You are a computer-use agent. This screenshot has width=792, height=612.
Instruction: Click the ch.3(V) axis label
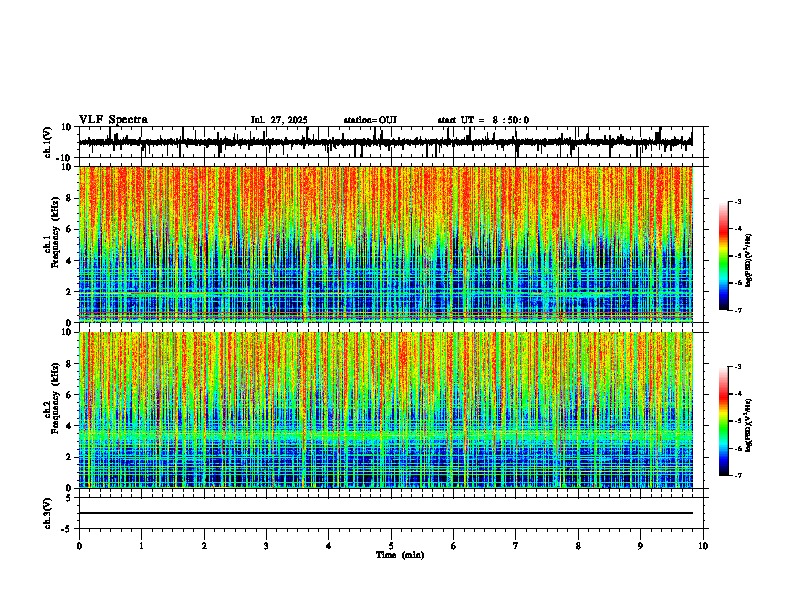pos(48,513)
